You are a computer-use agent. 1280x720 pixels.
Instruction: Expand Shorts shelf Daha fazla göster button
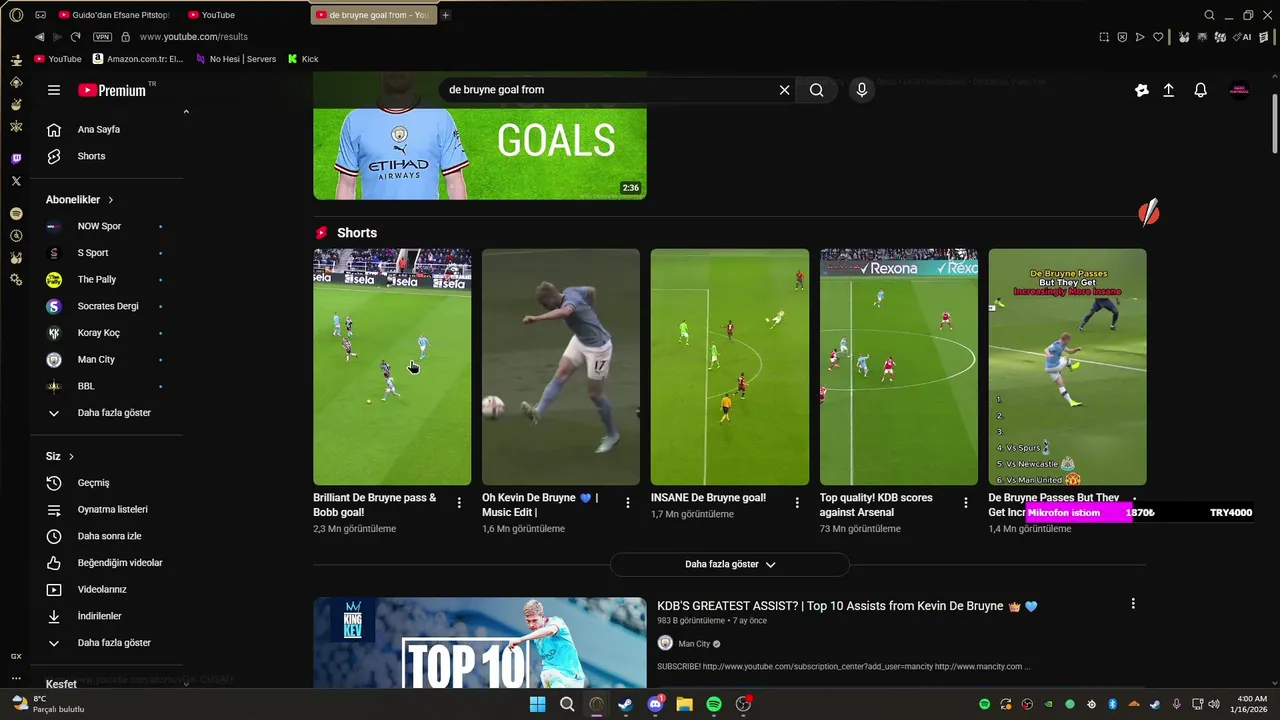[x=730, y=565]
